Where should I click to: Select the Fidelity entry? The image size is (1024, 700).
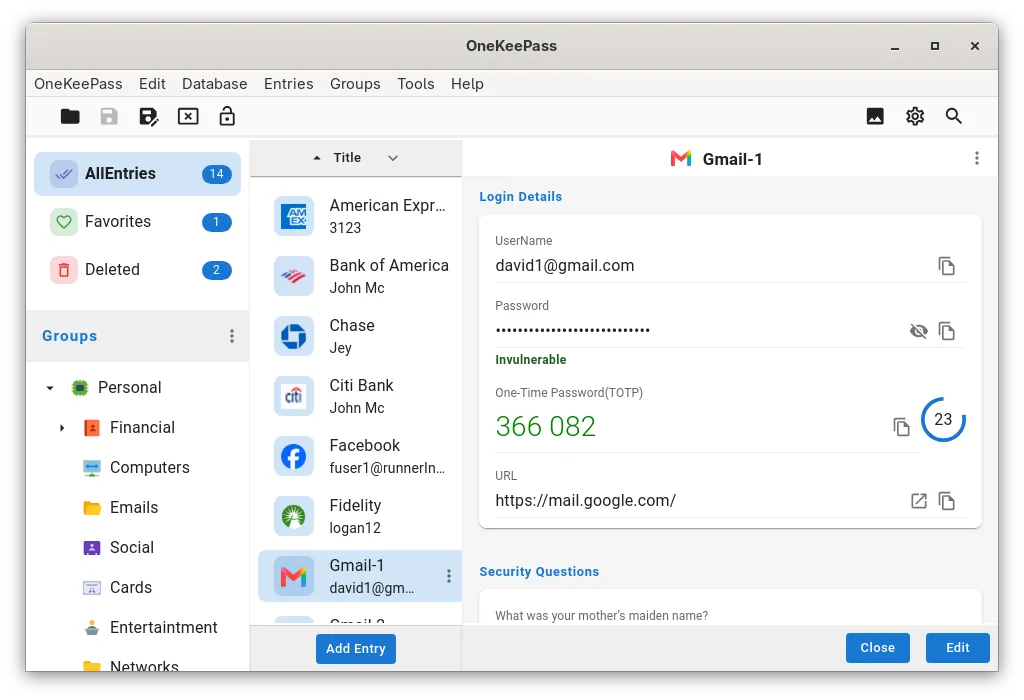point(360,517)
